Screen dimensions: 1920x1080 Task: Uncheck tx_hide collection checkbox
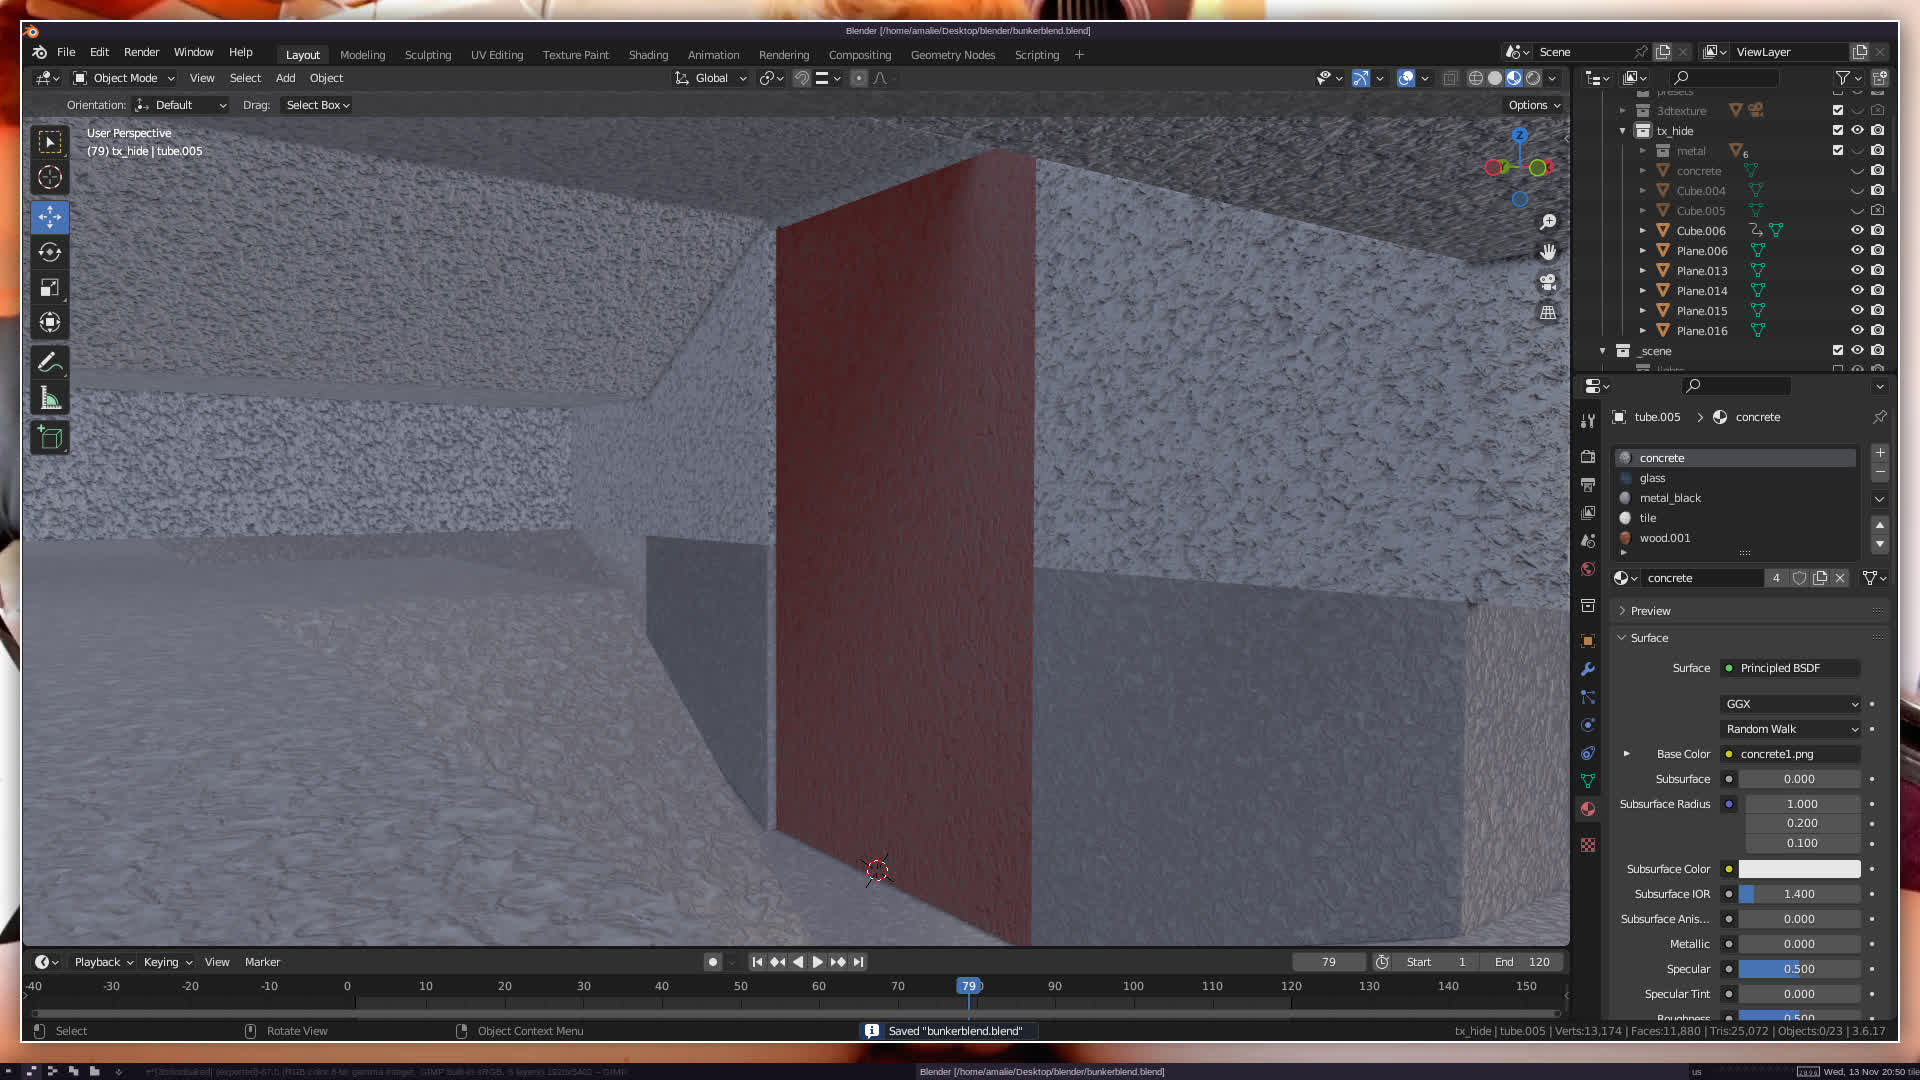click(x=1838, y=131)
